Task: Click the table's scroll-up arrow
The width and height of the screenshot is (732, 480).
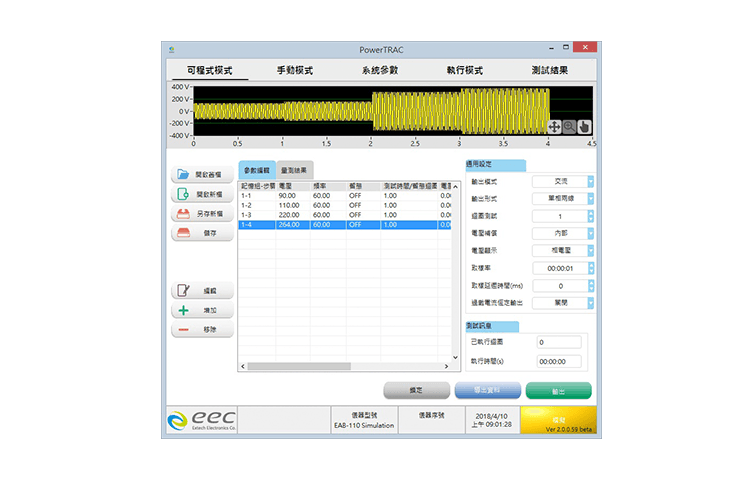Action: [456, 187]
